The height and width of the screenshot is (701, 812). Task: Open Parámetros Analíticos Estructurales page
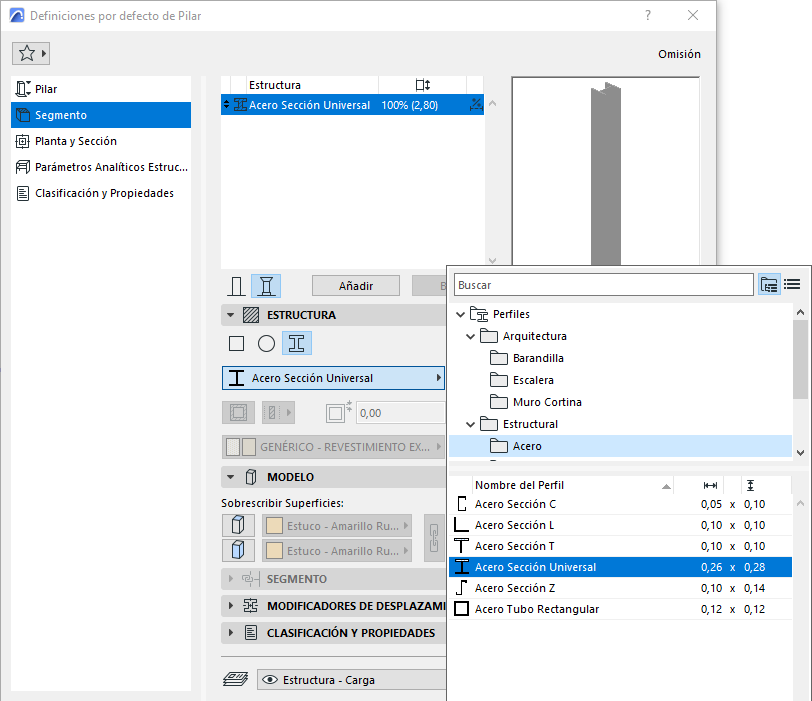point(101,167)
